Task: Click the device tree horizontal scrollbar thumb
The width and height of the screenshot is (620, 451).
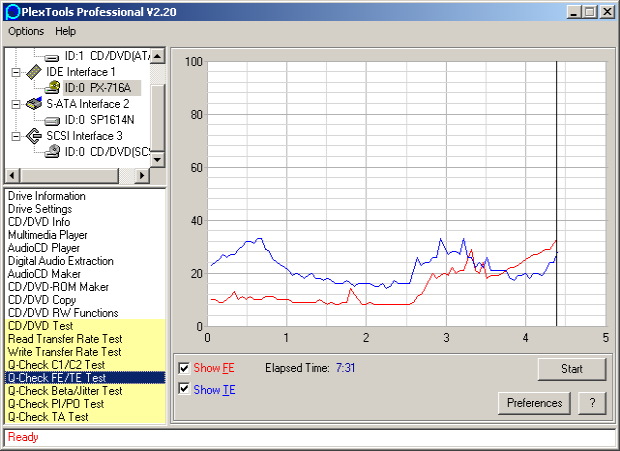Action: click(x=69, y=175)
